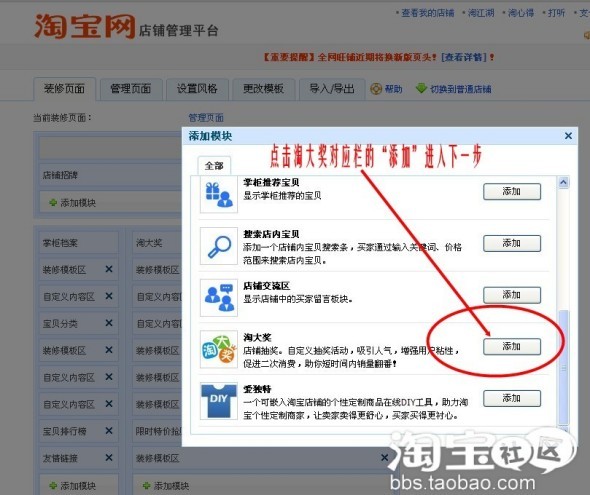590x495 pixels.
Task: Open the 帮助 link
Action: (x=393, y=89)
